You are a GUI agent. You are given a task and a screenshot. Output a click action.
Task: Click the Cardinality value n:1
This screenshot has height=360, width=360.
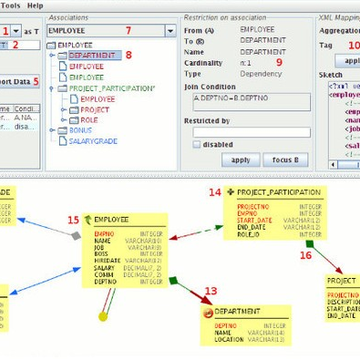click(x=246, y=63)
